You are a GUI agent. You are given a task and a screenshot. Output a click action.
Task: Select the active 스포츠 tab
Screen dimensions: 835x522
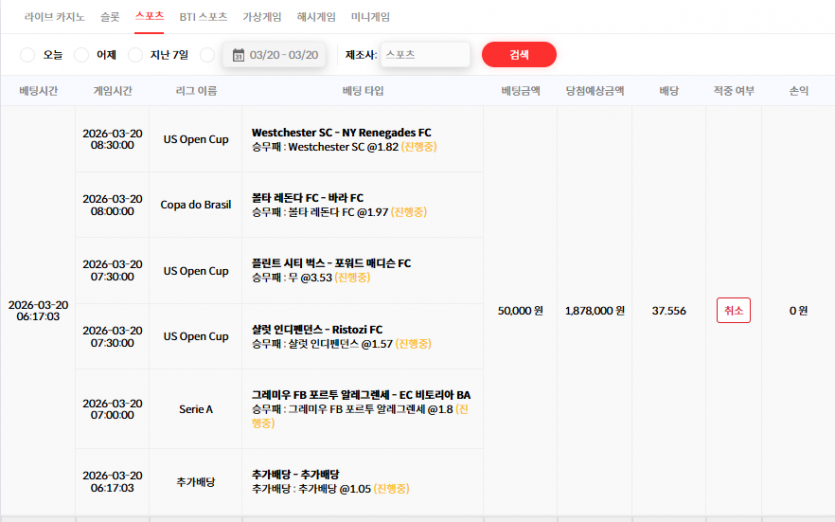tap(149, 17)
